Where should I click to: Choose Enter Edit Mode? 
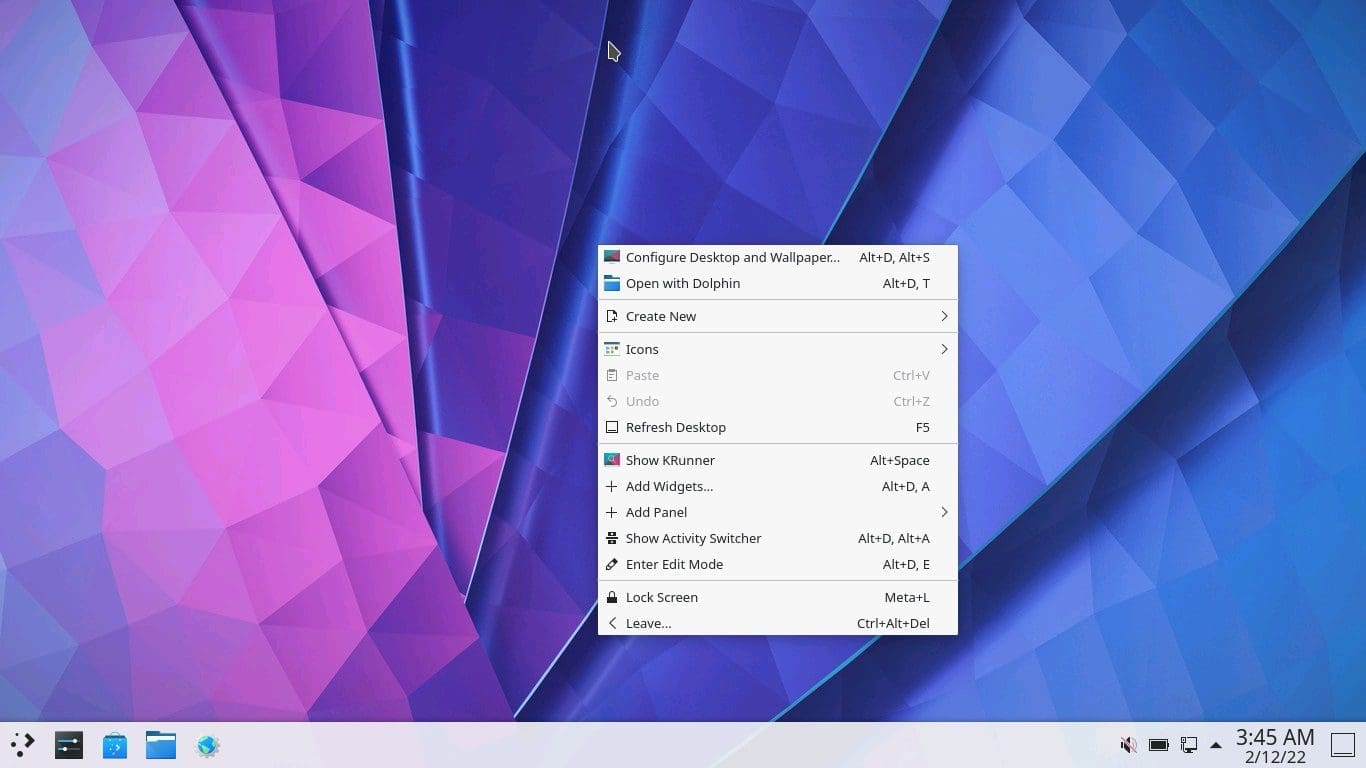[x=778, y=564]
